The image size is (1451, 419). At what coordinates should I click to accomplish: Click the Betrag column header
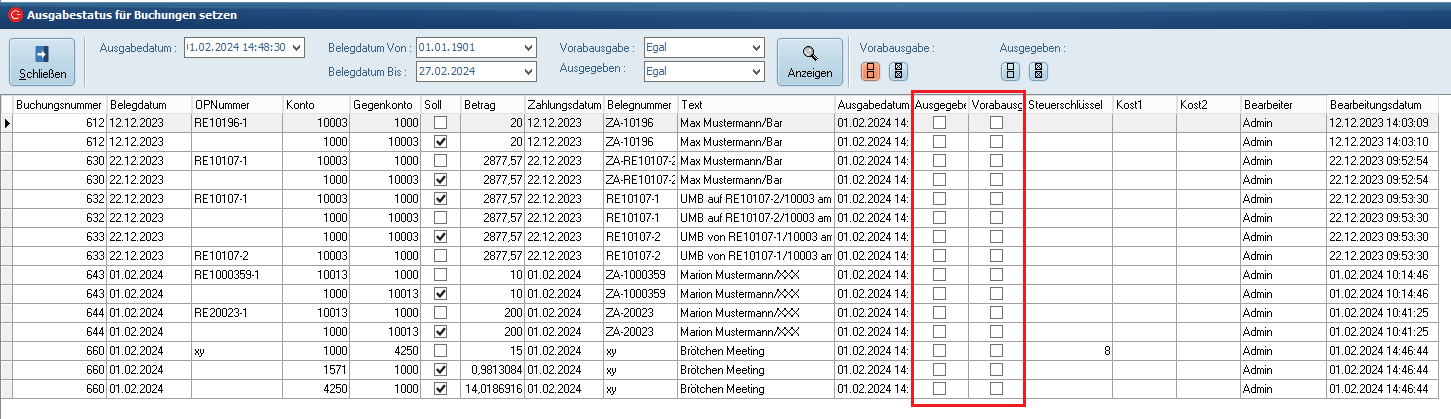point(490,104)
